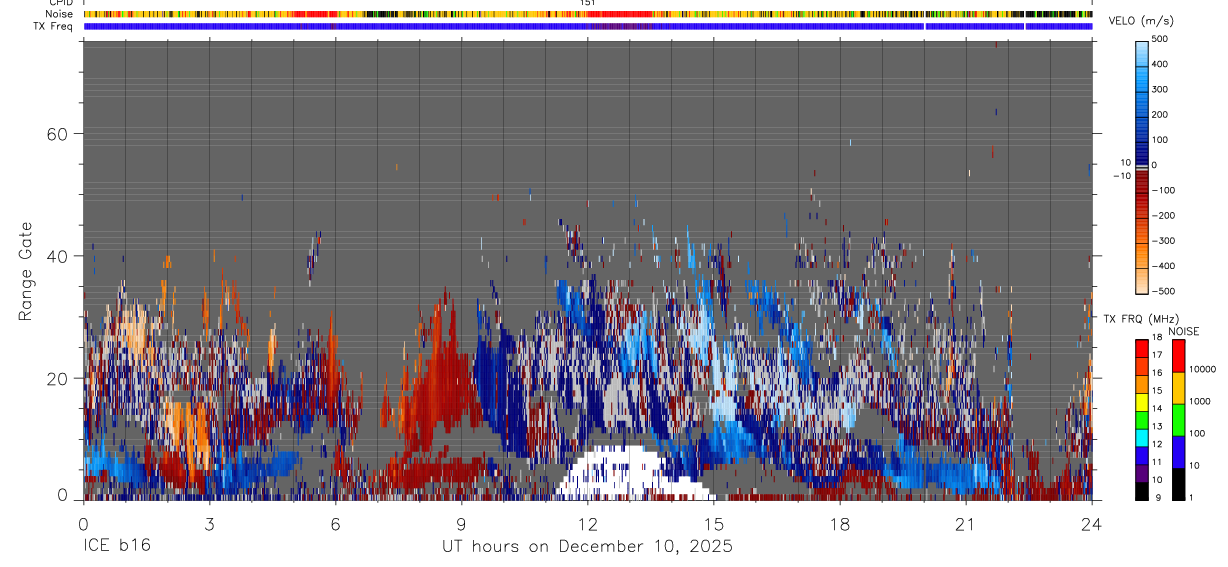Screen dimensions: 1228x567
Task: Click the 18 label on TX FRQ legend
Action: pos(1158,337)
